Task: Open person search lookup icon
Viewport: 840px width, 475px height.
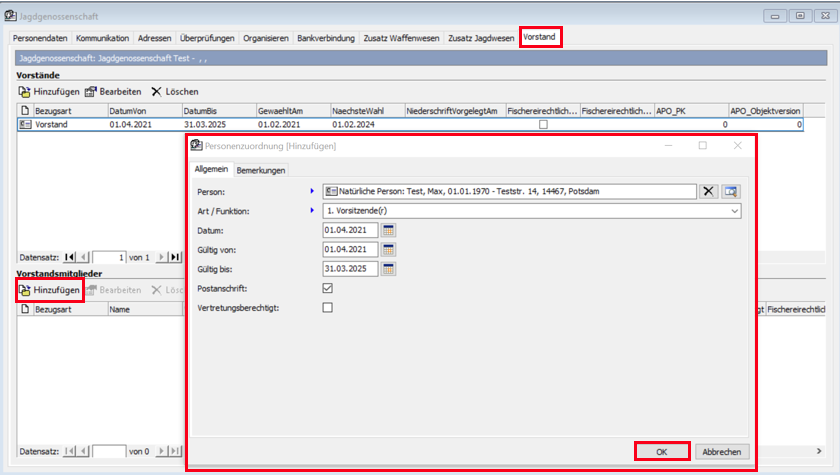Action: (731, 192)
